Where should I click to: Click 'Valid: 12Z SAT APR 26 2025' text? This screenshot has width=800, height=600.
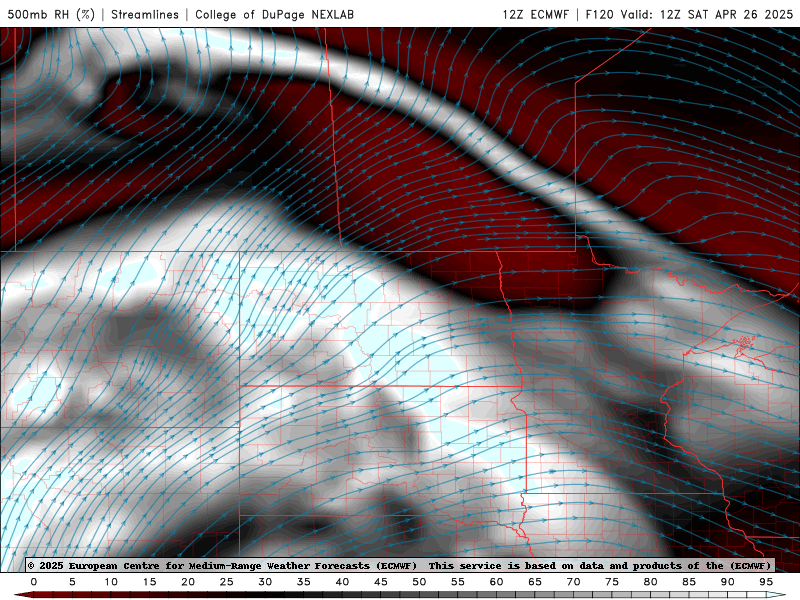707,14
